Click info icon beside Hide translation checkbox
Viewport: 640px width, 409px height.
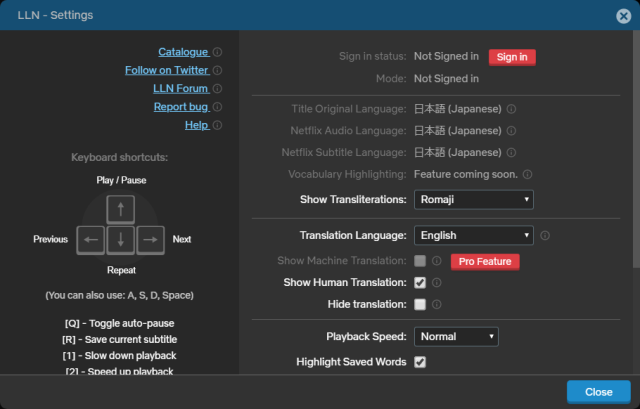pyautogui.click(x=437, y=304)
